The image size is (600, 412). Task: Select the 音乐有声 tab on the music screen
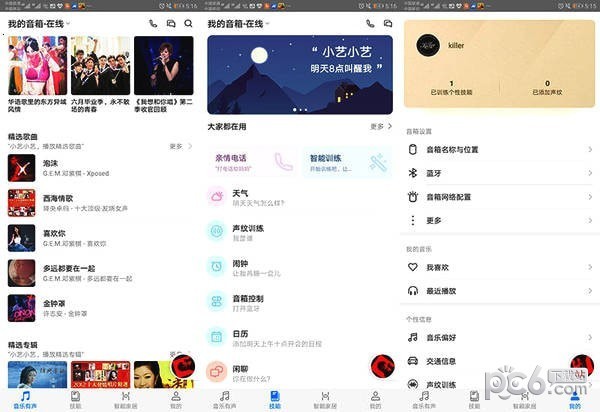(x=25, y=400)
